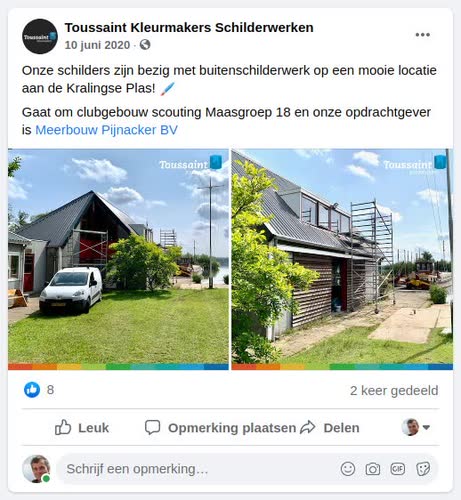Open the GIF picker in comment box

[x=398, y=469]
